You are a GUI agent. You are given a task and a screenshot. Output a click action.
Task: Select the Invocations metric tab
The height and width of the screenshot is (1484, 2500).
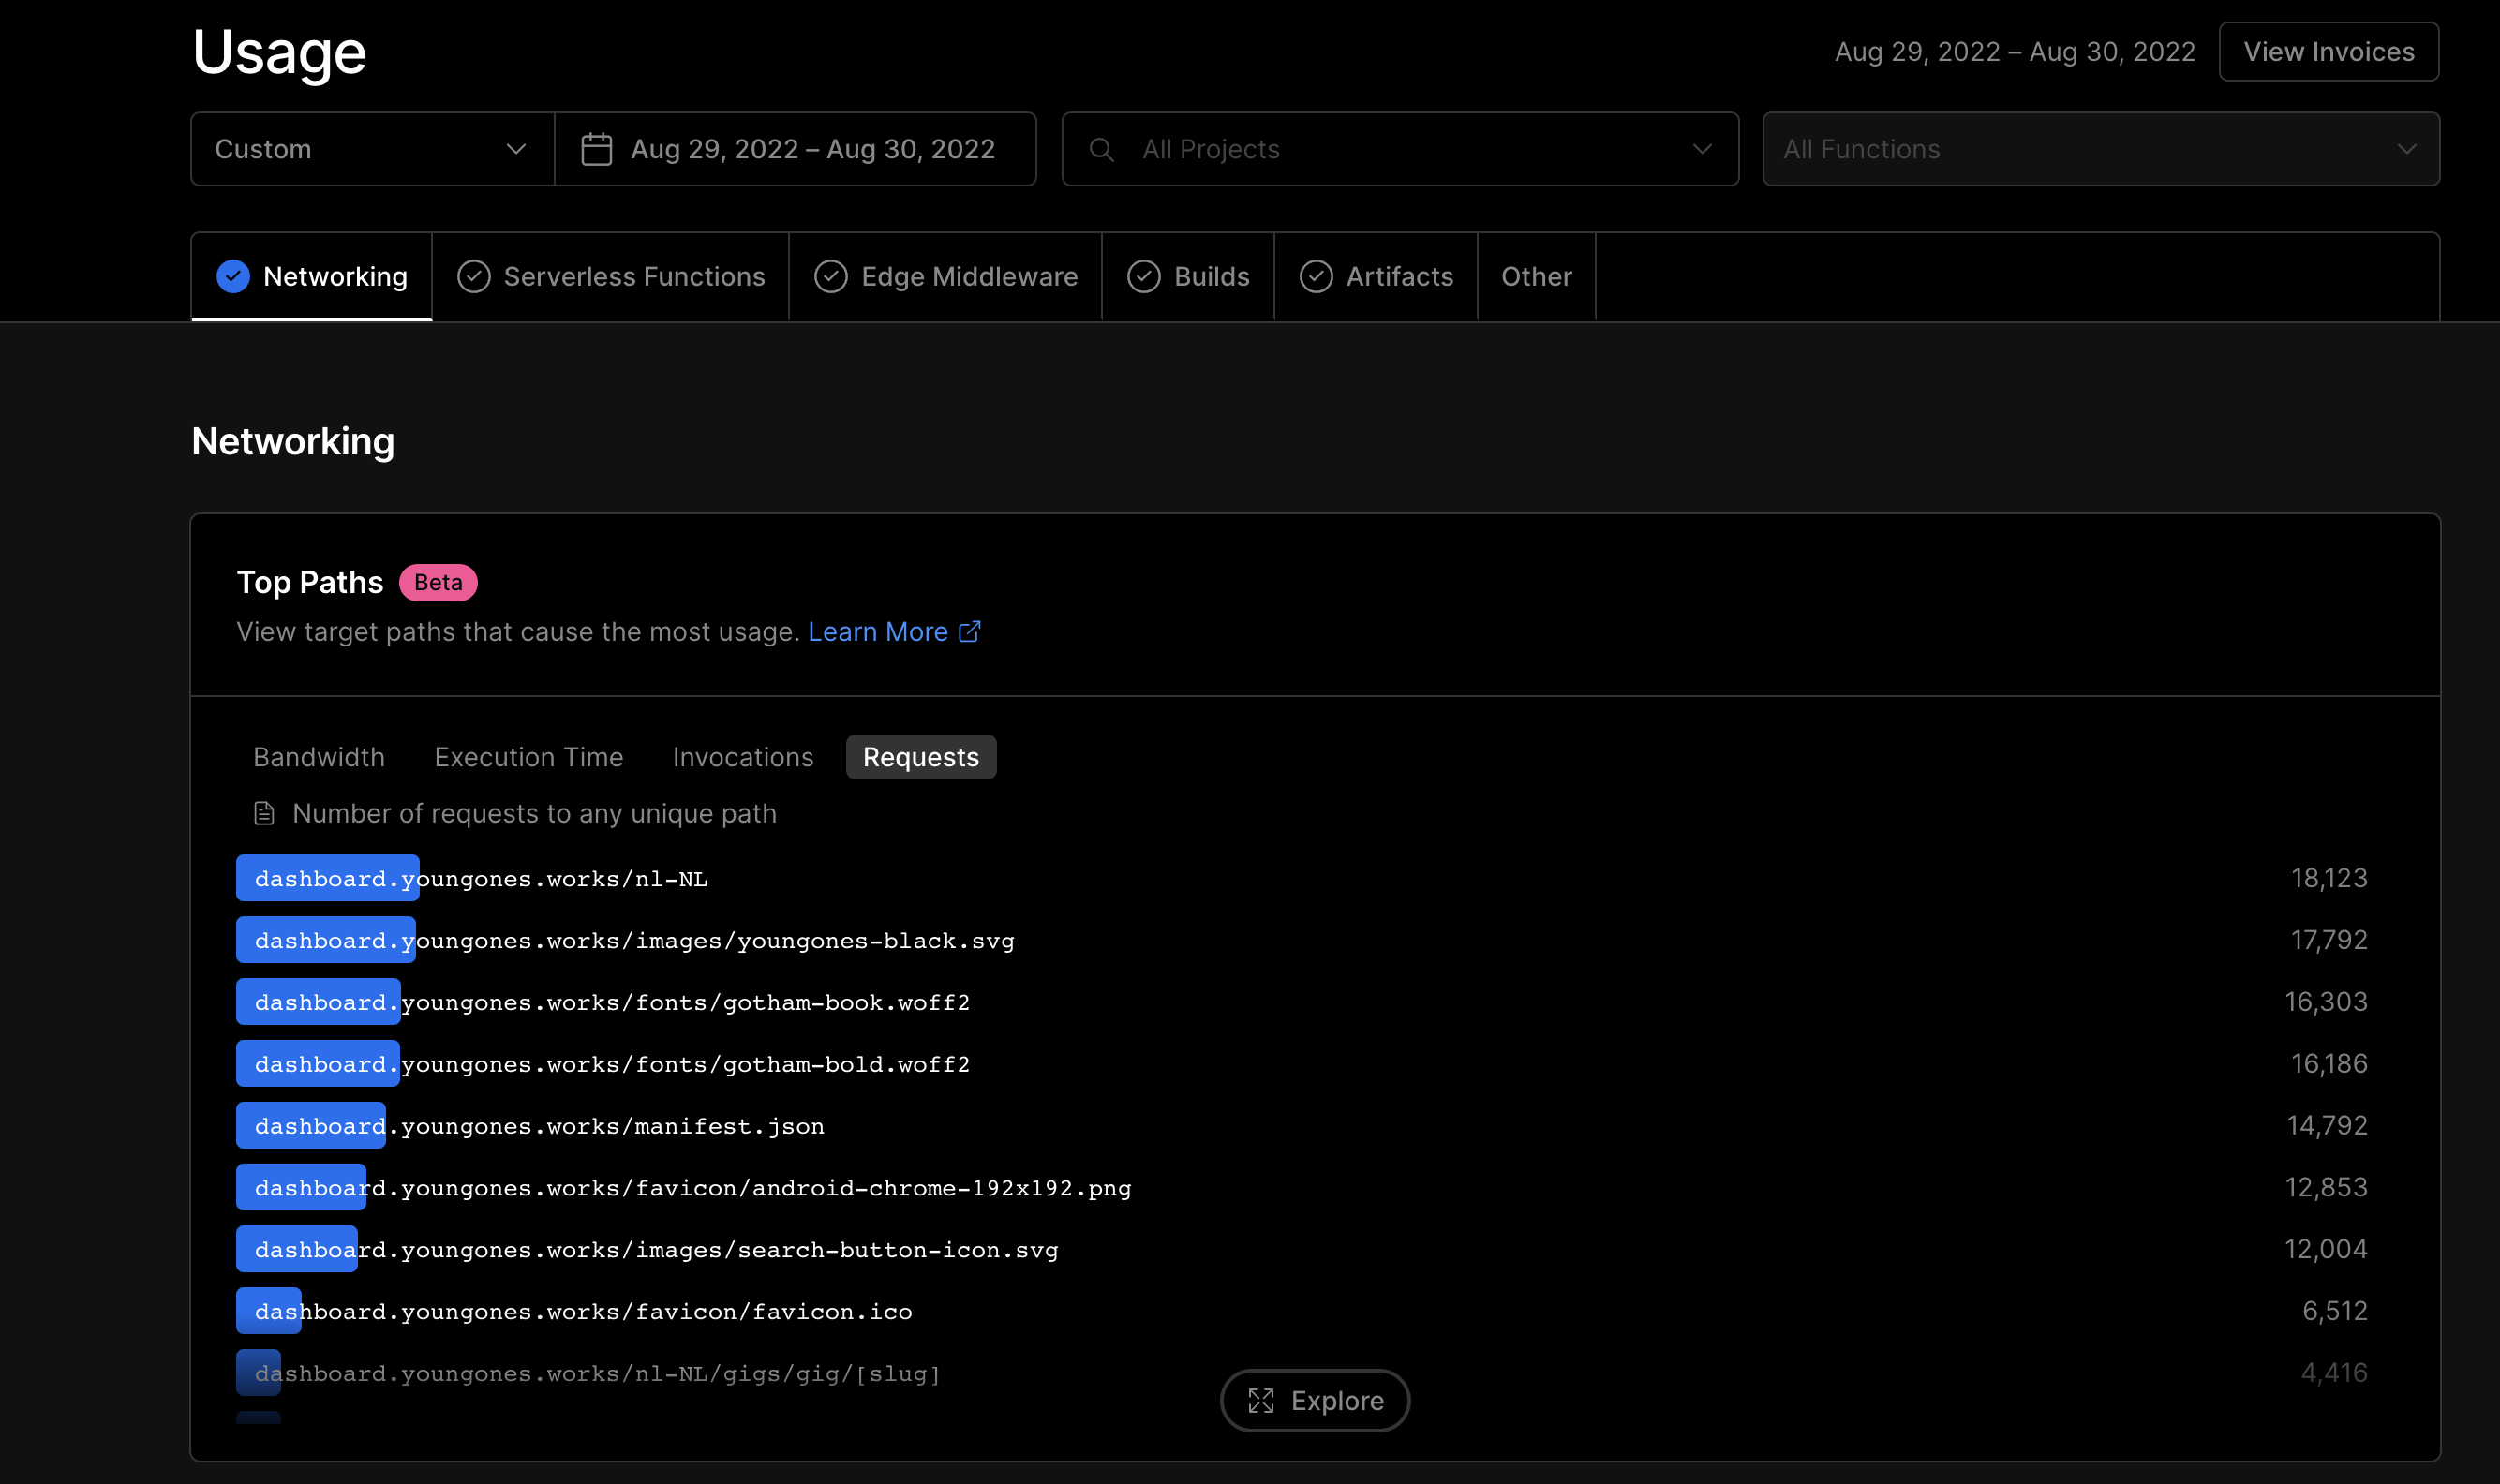tap(743, 757)
